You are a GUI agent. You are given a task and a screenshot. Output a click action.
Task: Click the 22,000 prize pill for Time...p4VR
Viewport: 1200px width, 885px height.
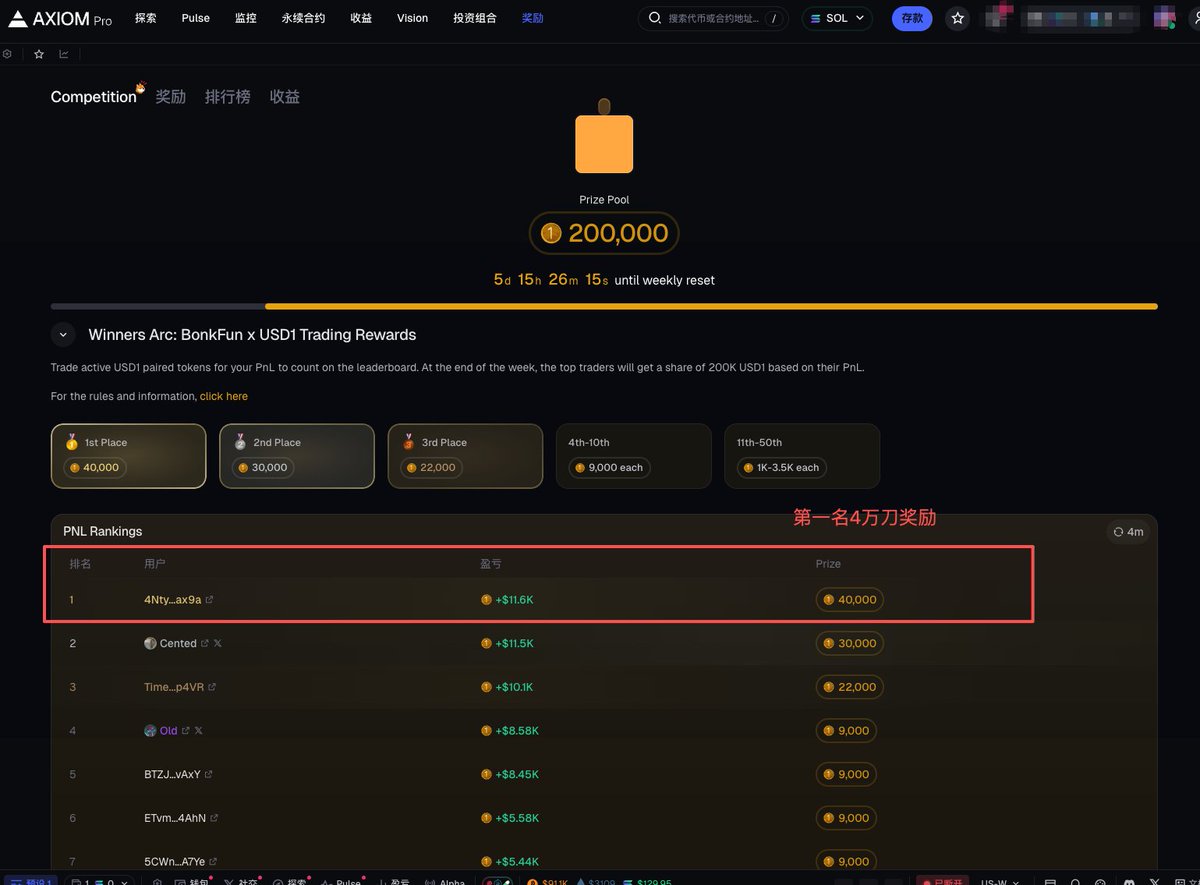pos(849,687)
